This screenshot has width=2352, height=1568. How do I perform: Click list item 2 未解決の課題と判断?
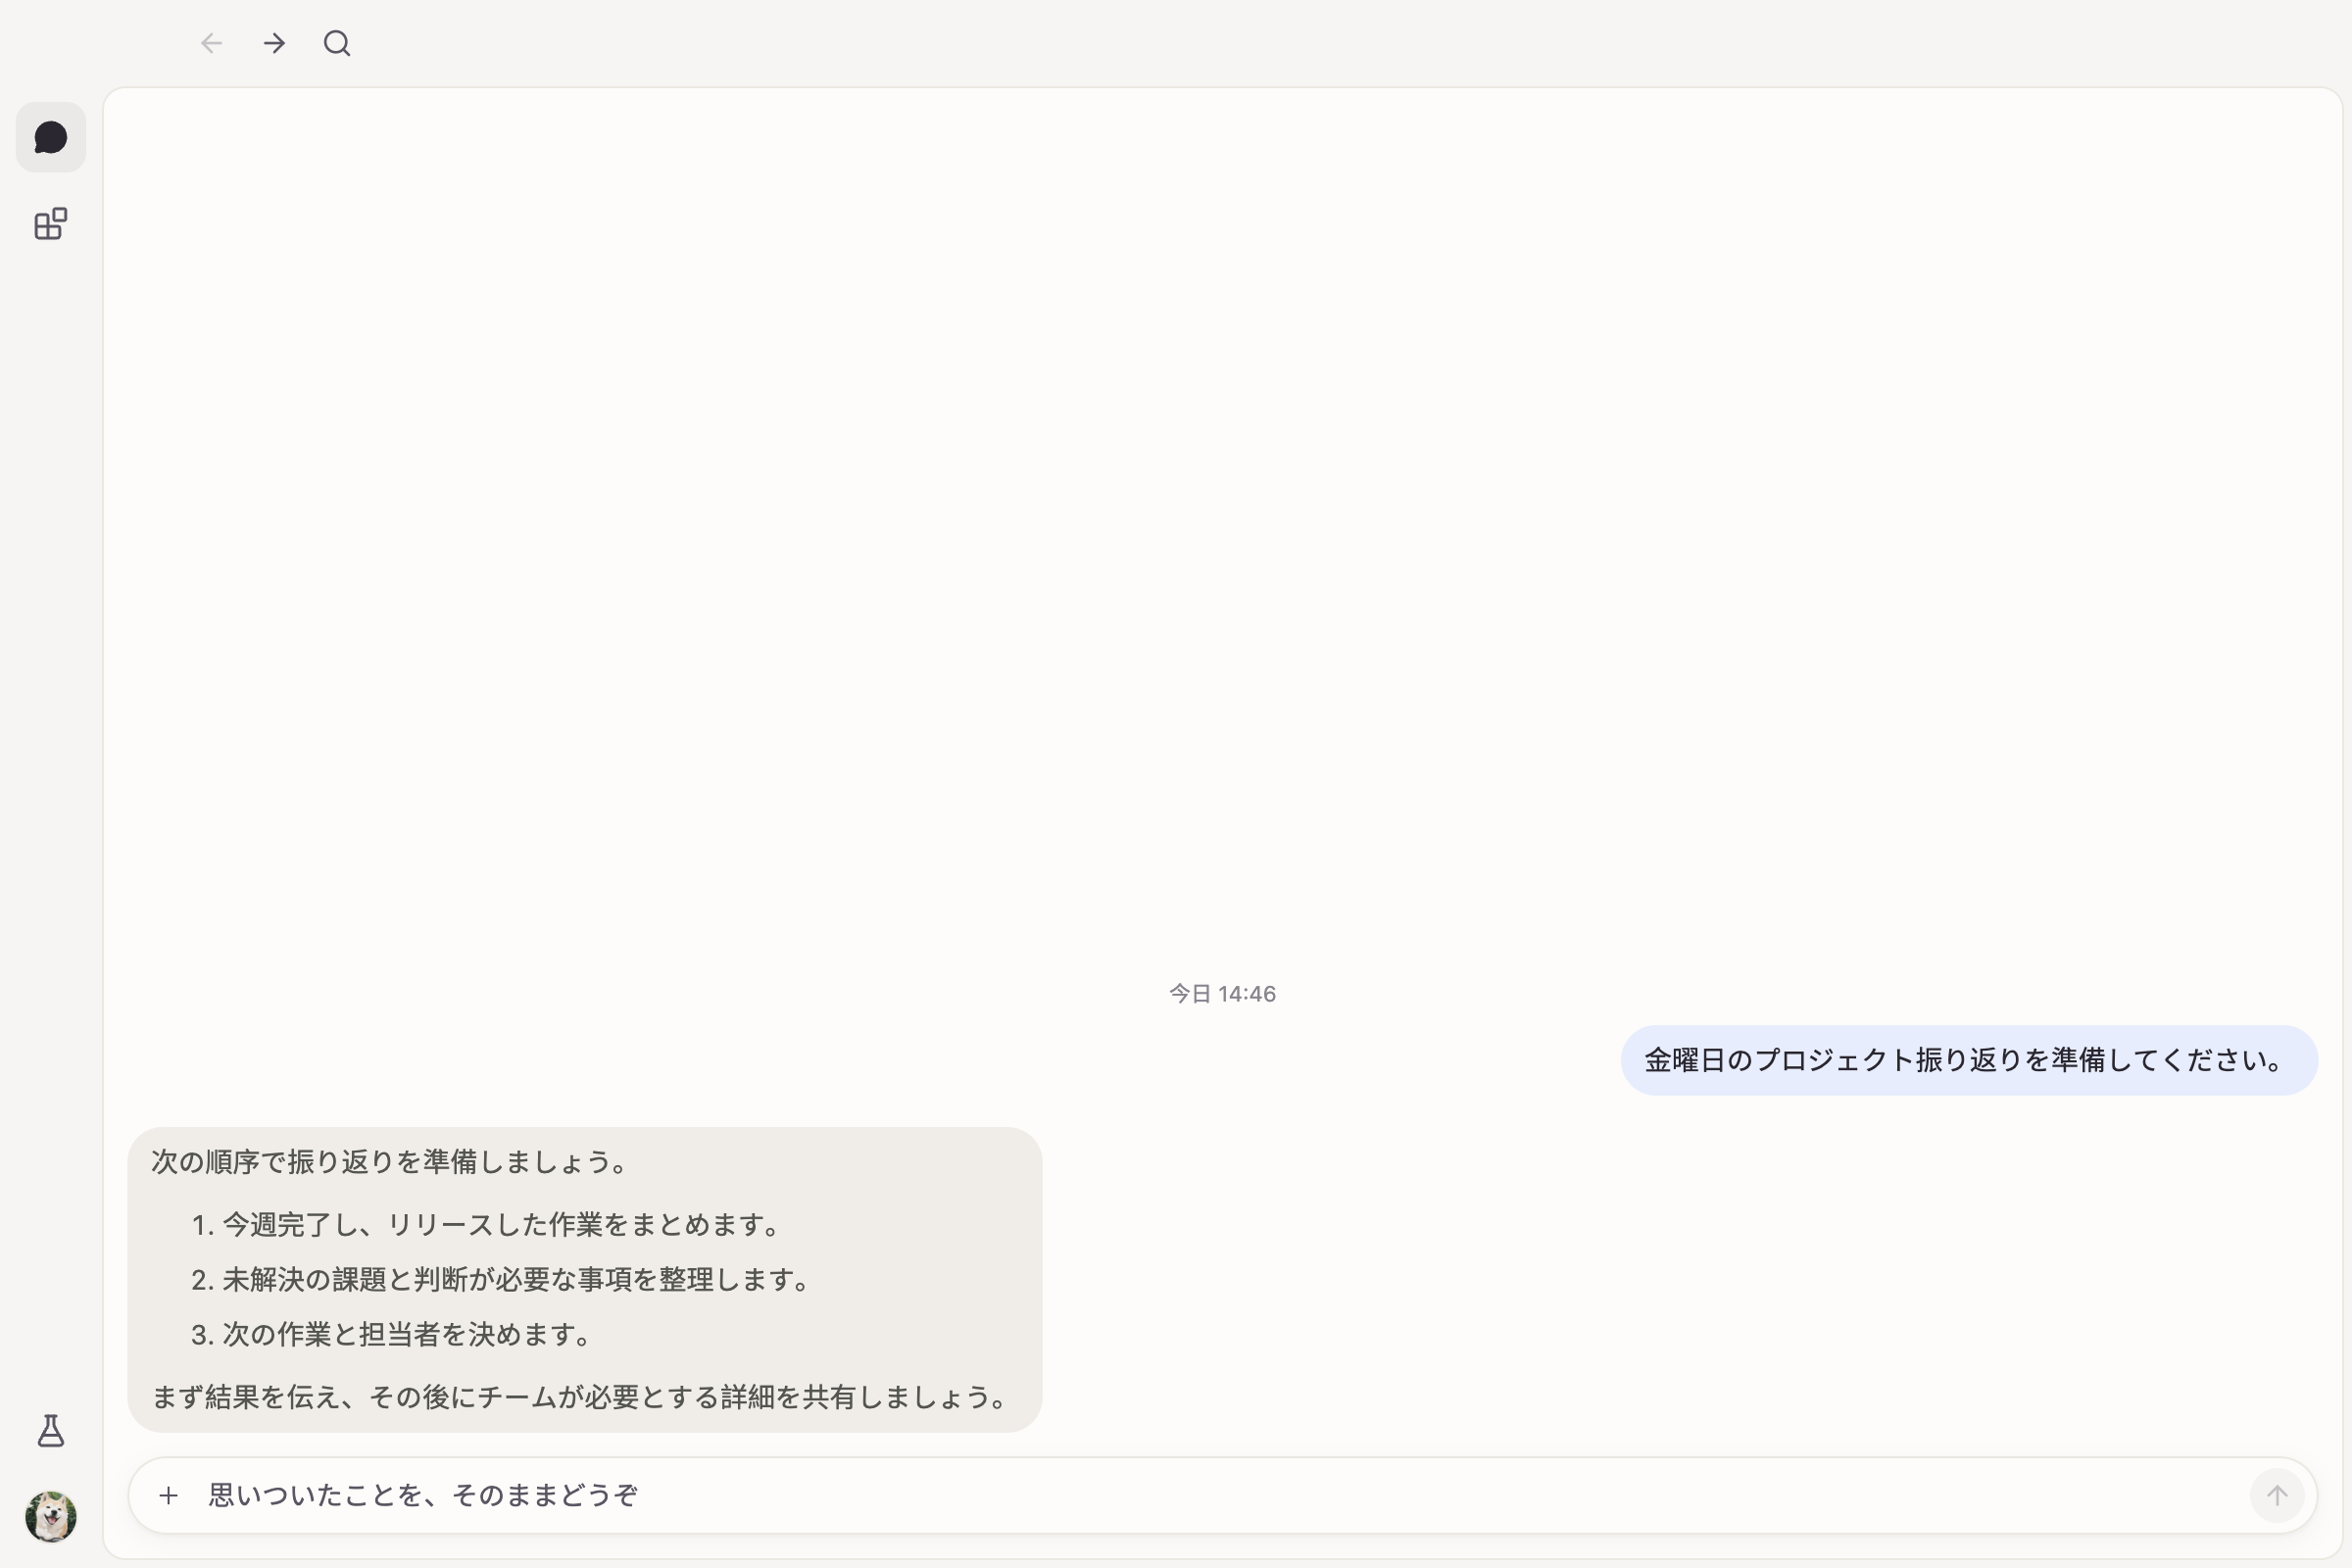click(x=501, y=1280)
